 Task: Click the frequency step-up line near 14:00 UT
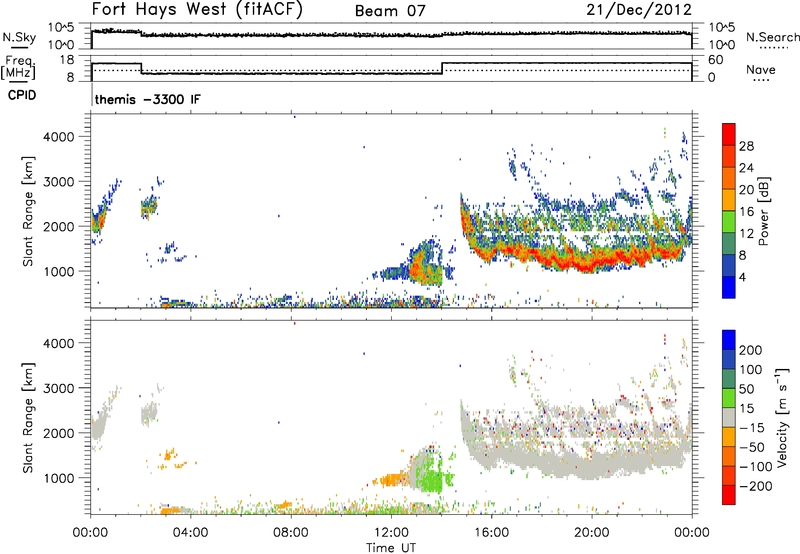[442, 68]
